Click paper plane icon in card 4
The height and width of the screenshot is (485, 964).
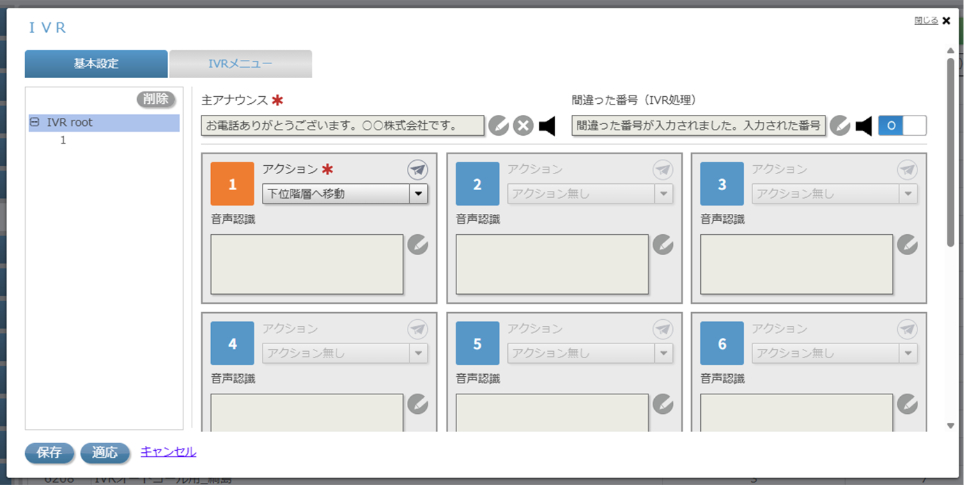[417, 329]
